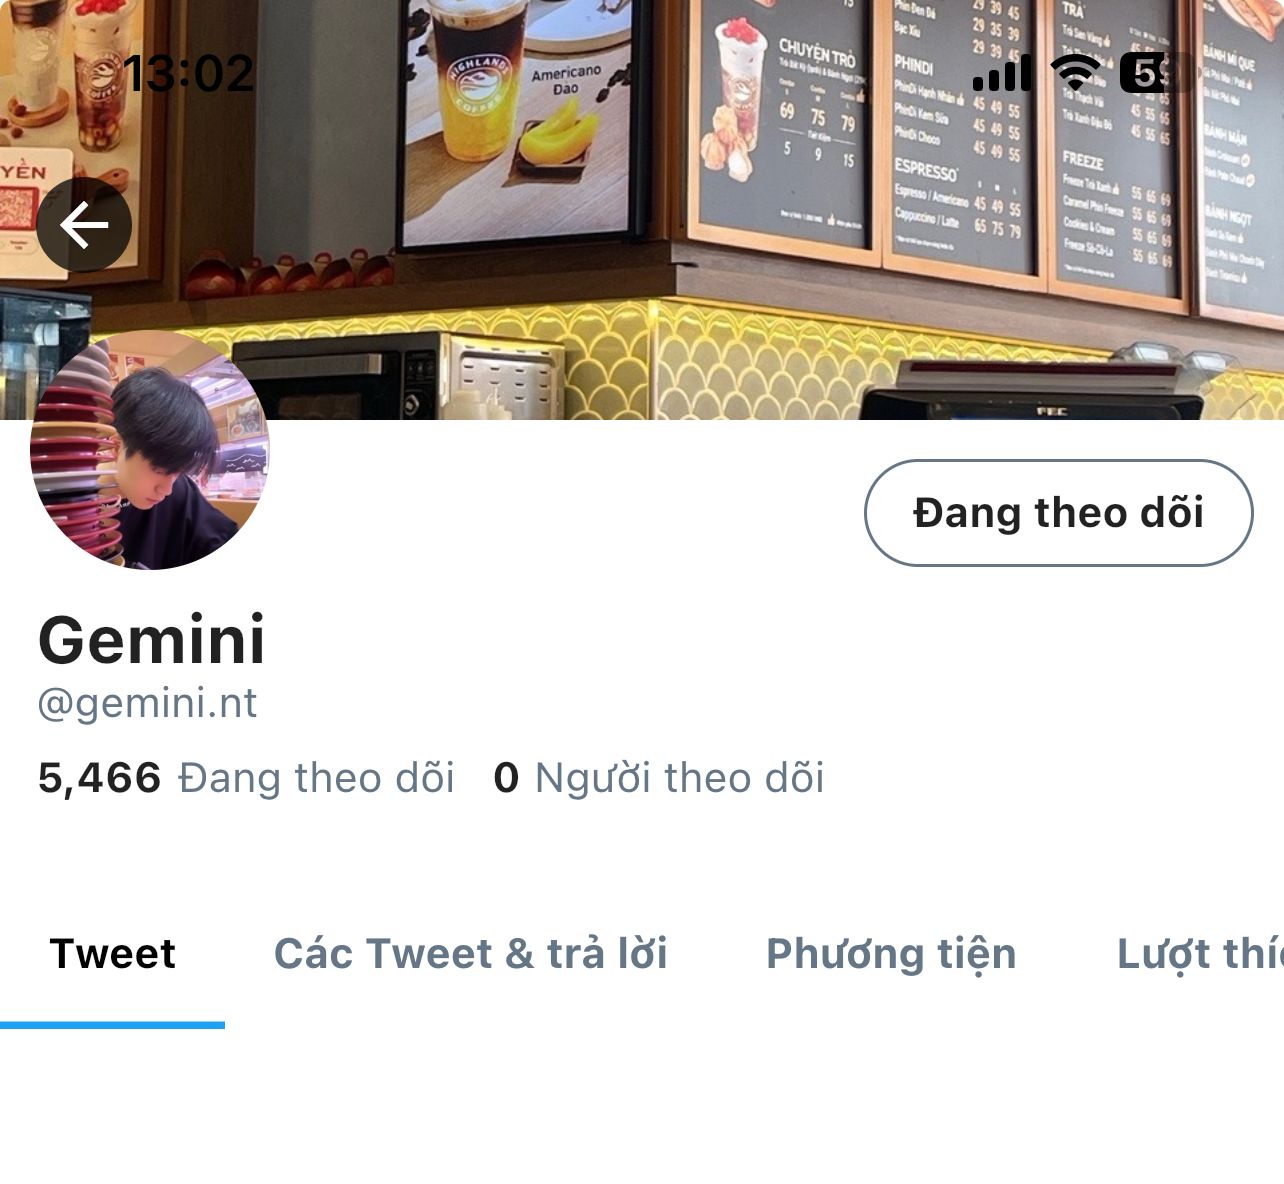Tap the blue indicator under Tweet tab
Image resolution: width=1284 pixels, height=1184 pixels.
(x=112, y=1024)
